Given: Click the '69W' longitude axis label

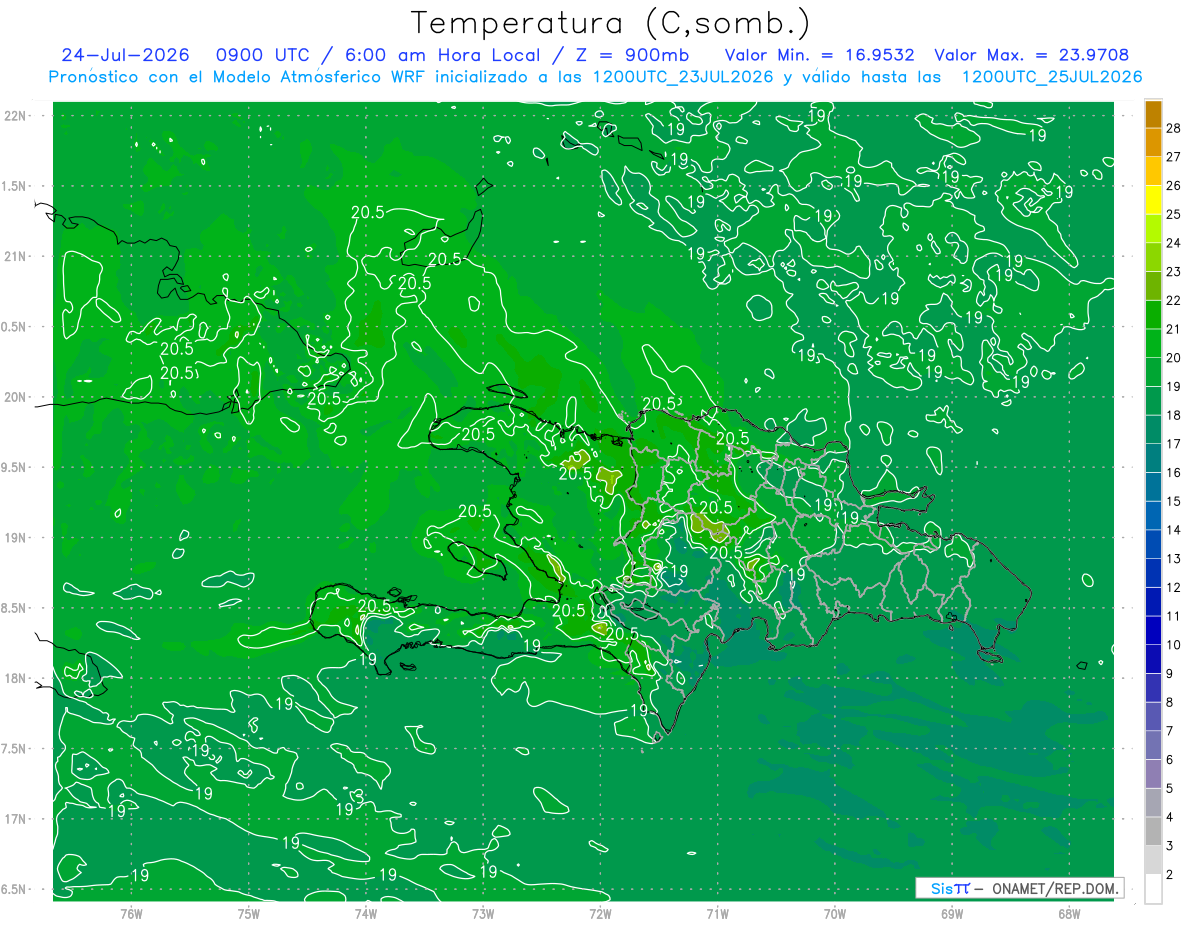Looking at the screenshot, I should point(951,914).
